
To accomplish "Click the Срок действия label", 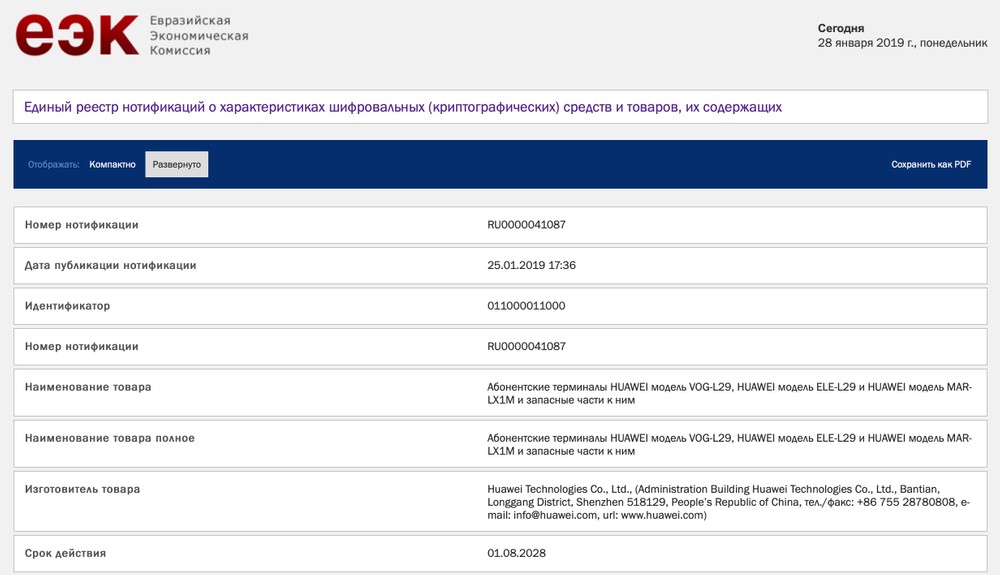I will pos(65,553).
